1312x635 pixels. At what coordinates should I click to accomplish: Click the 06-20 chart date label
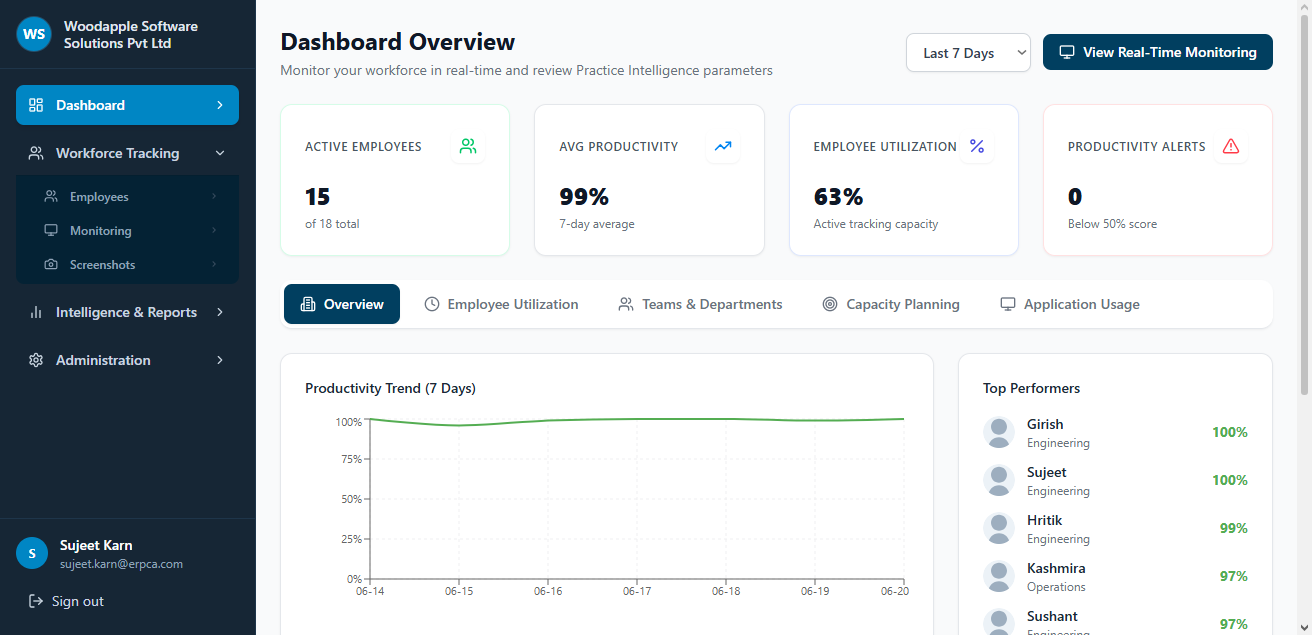tap(894, 591)
